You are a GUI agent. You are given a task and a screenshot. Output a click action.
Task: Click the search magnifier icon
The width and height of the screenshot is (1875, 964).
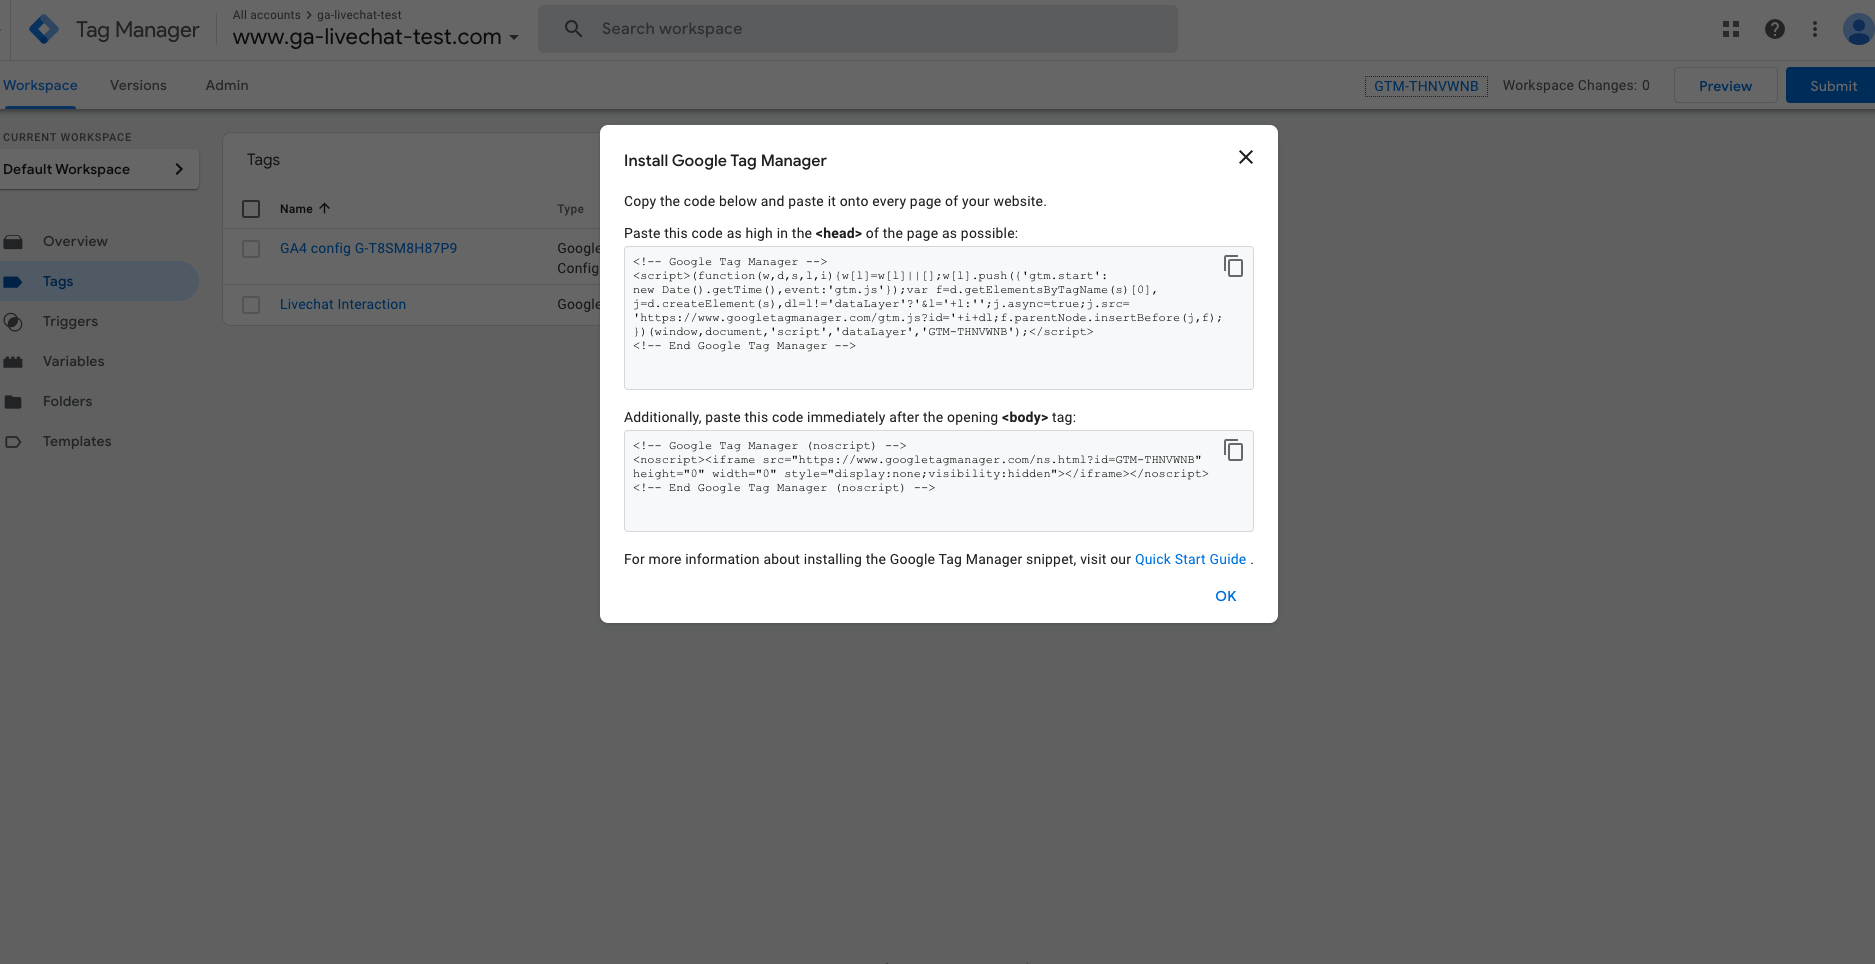573,29
